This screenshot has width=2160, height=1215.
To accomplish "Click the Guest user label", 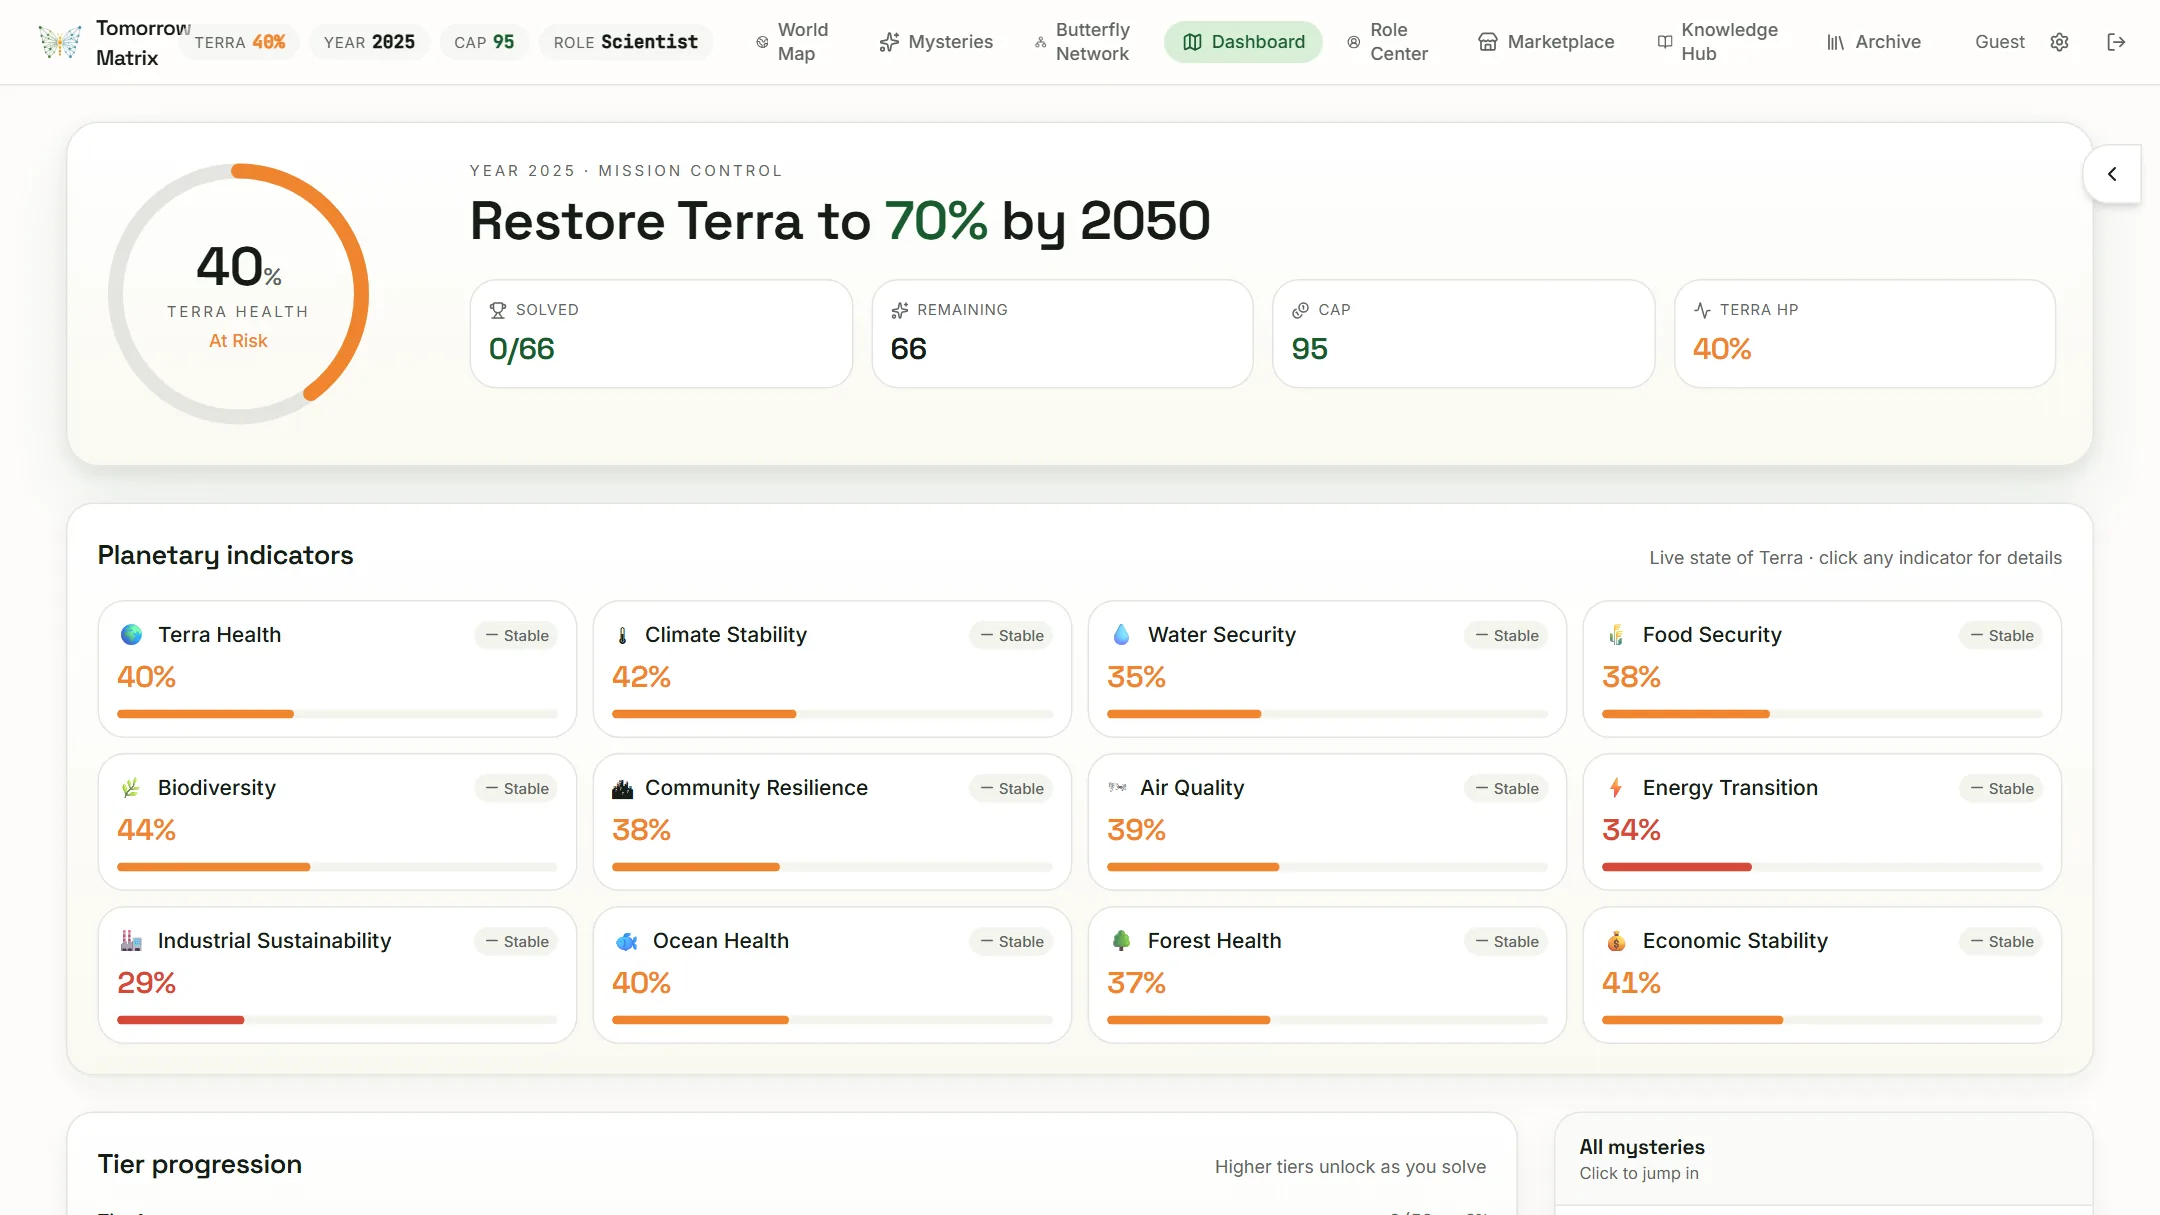I will coord(1999,42).
